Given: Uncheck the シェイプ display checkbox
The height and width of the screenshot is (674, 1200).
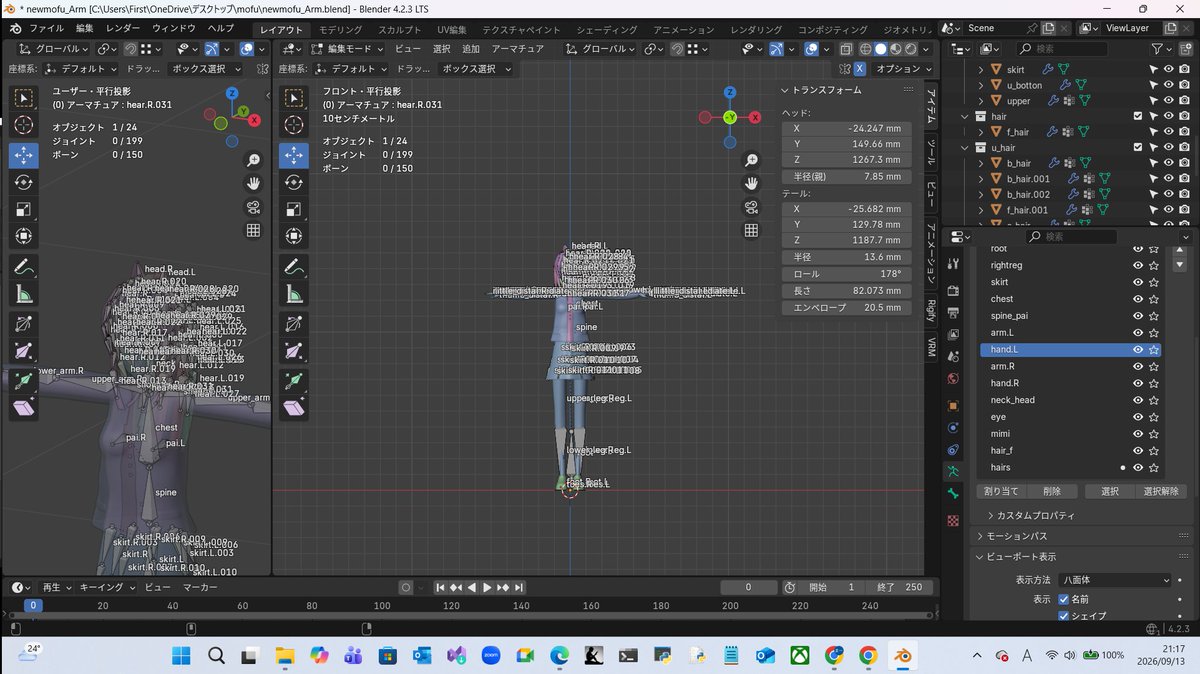Looking at the screenshot, I should click(x=1064, y=616).
